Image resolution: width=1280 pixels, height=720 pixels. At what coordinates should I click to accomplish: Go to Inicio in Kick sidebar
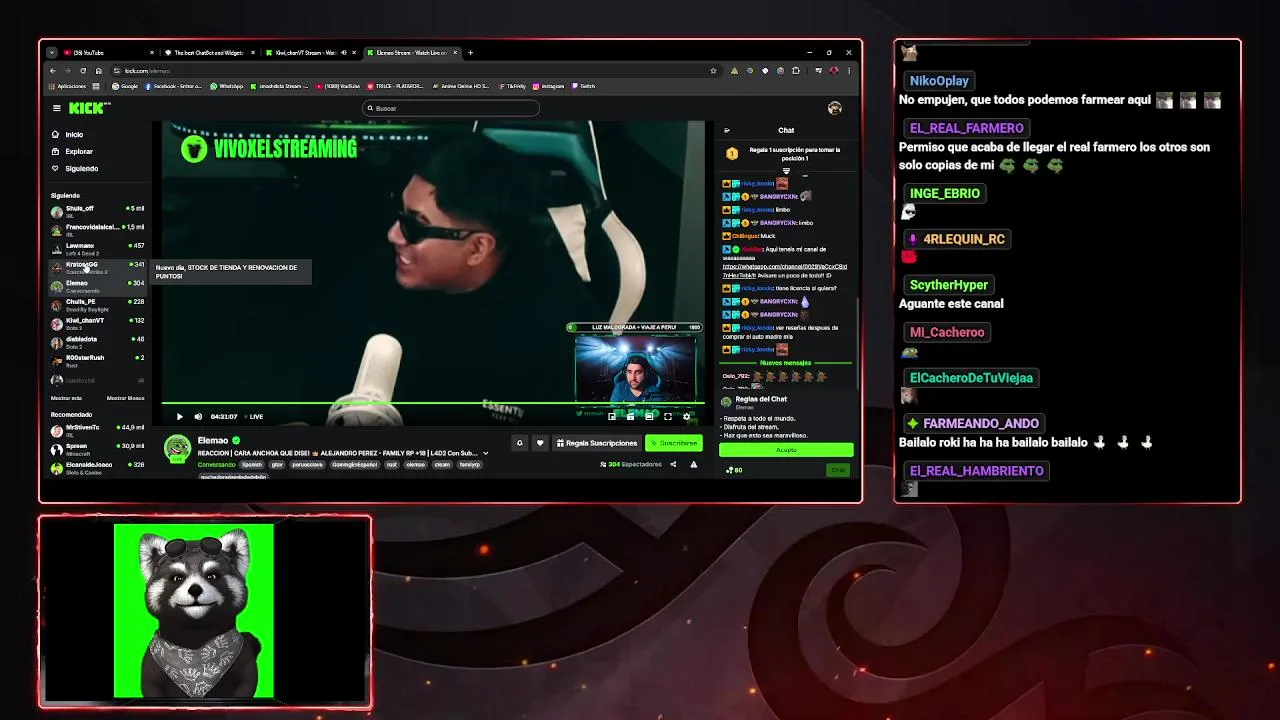tap(74, 134)
